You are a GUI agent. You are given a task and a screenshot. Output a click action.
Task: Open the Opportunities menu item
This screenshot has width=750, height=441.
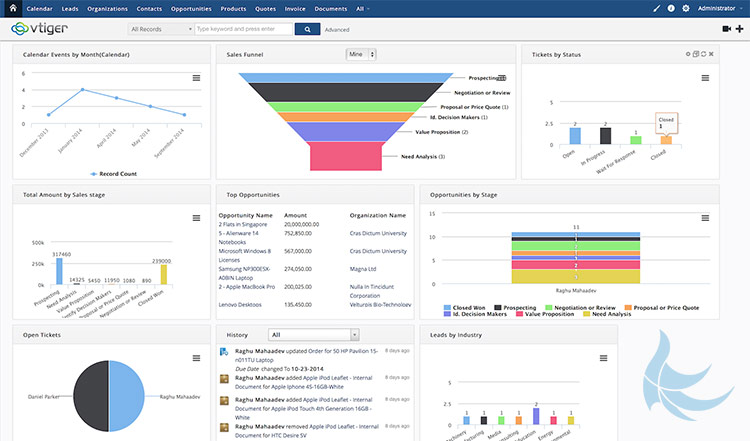tap(191, 9)
